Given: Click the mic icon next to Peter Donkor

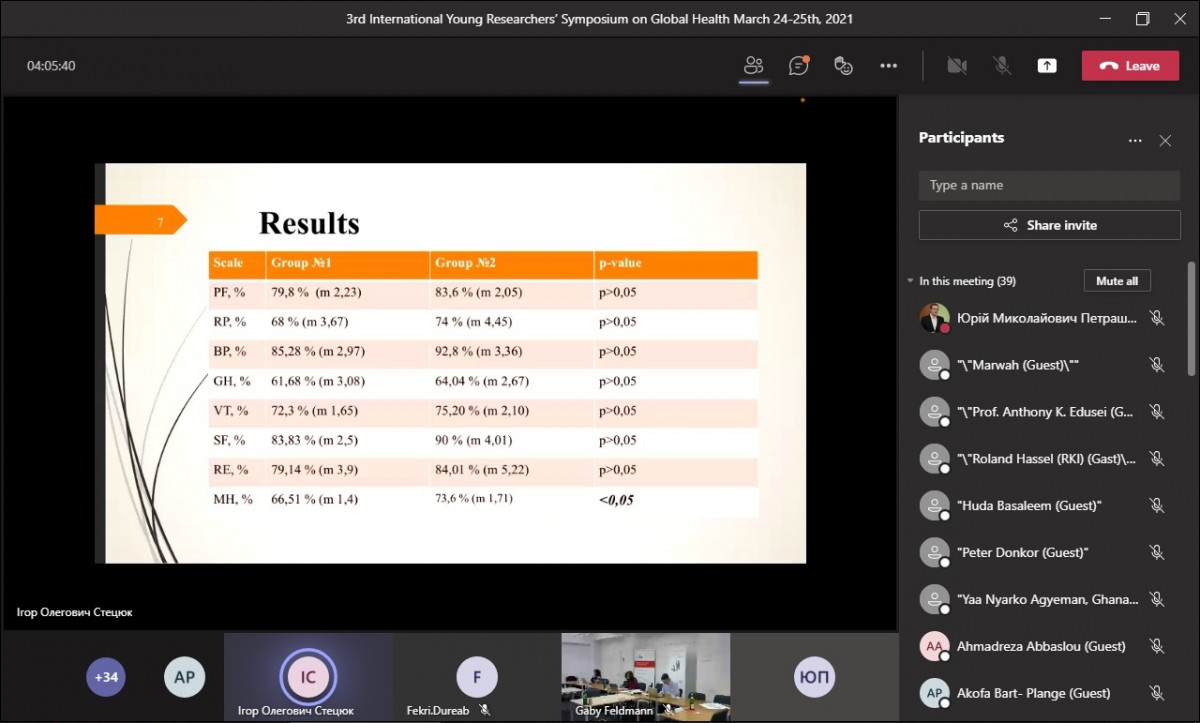Looking at the screenshot, I should 1157,552.
